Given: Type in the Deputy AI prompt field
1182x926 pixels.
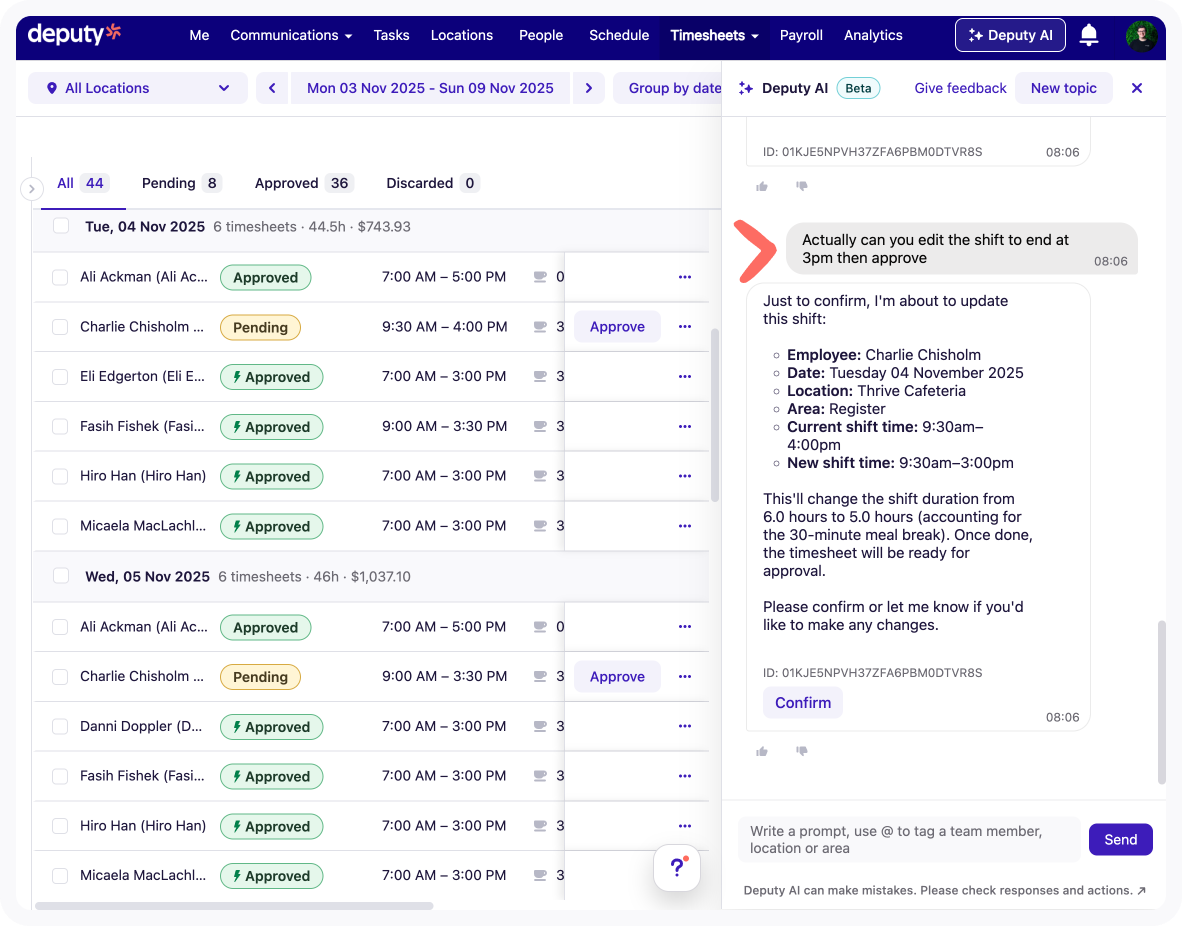Looking at the screenshot, I should (x=908, y=839).
